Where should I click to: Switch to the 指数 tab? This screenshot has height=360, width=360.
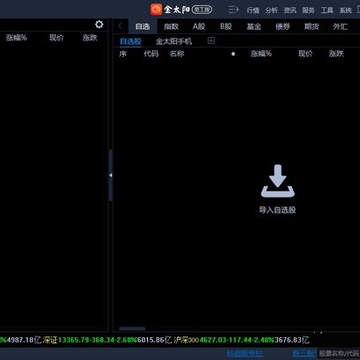pos(171,27)
